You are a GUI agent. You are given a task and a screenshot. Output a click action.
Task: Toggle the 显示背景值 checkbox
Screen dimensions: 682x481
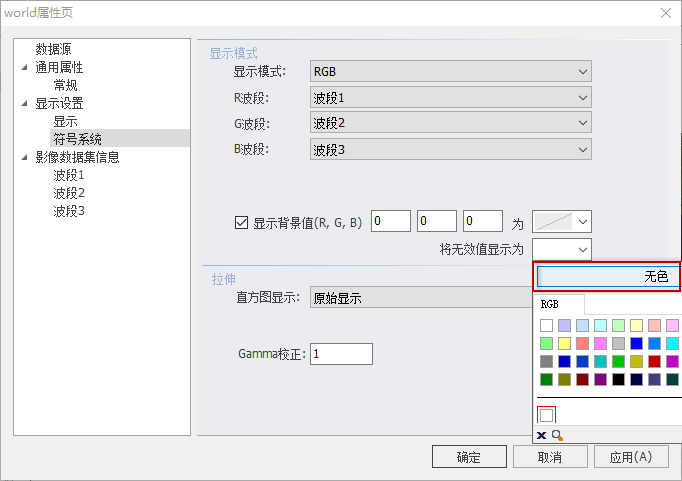point(240,222)
